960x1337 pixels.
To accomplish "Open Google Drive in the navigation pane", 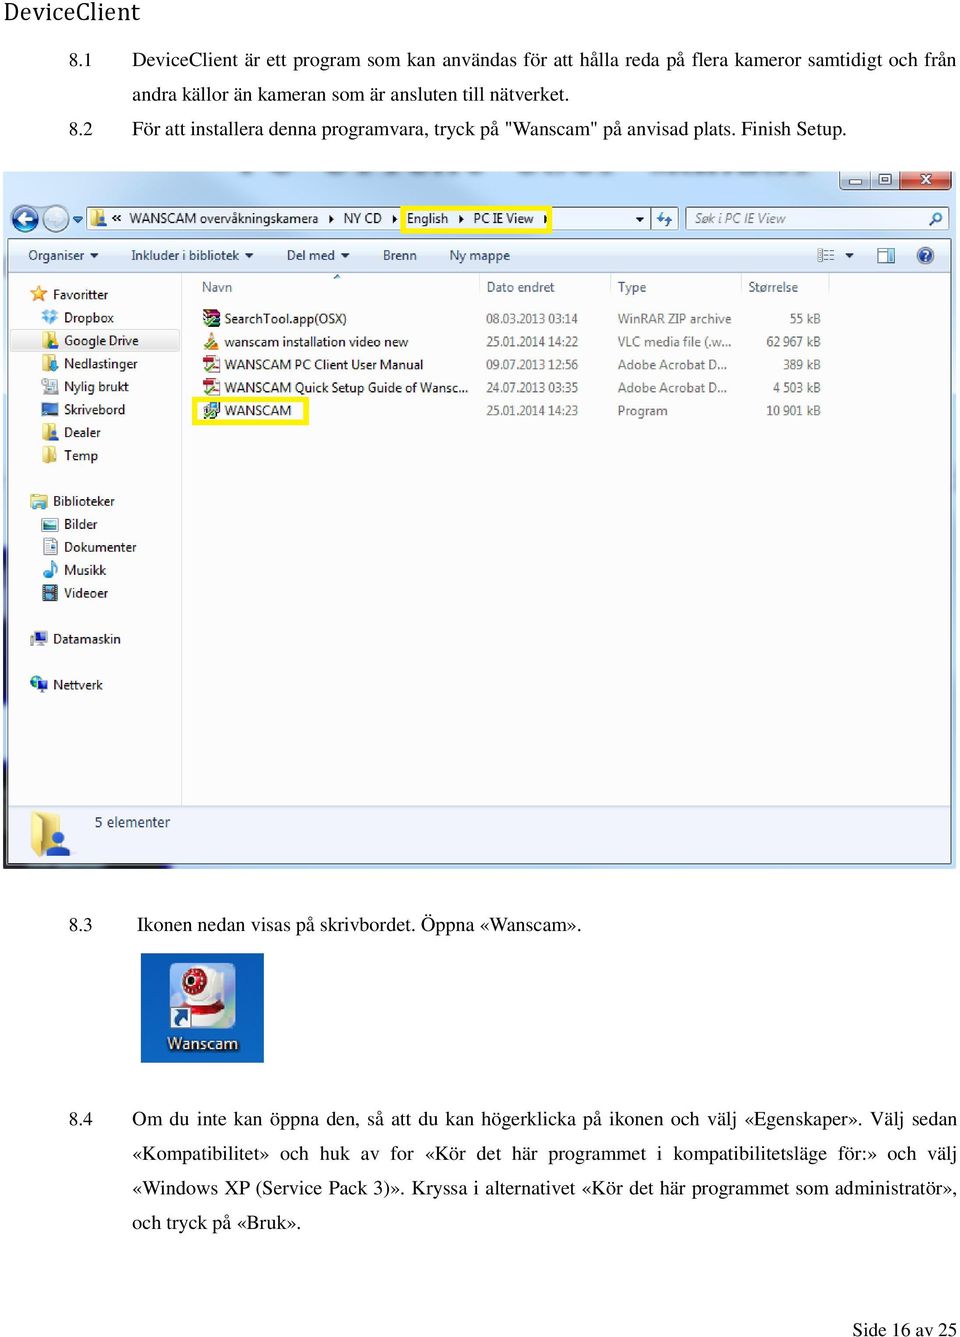I will pos(100,340).
